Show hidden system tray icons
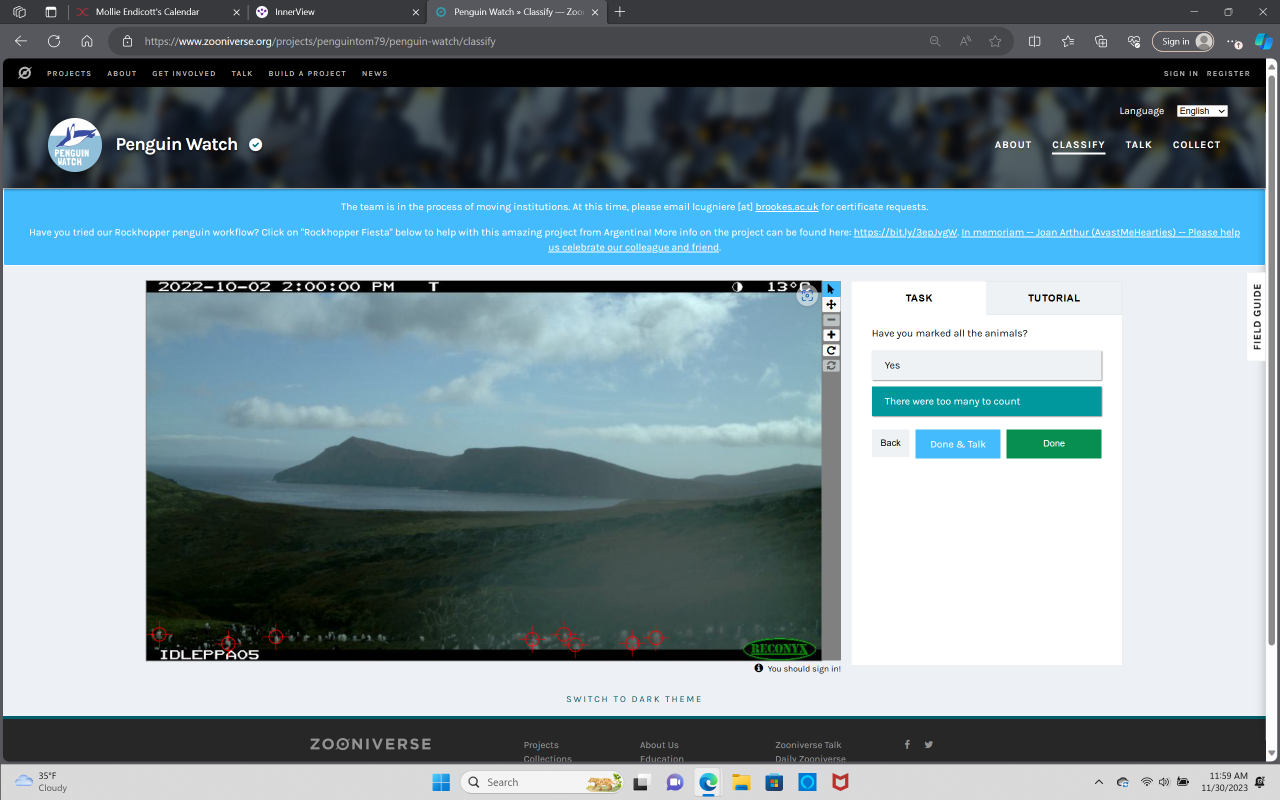Viewport: 1280px width, 800px height. pyautogui.click(x=1099, y=782)
